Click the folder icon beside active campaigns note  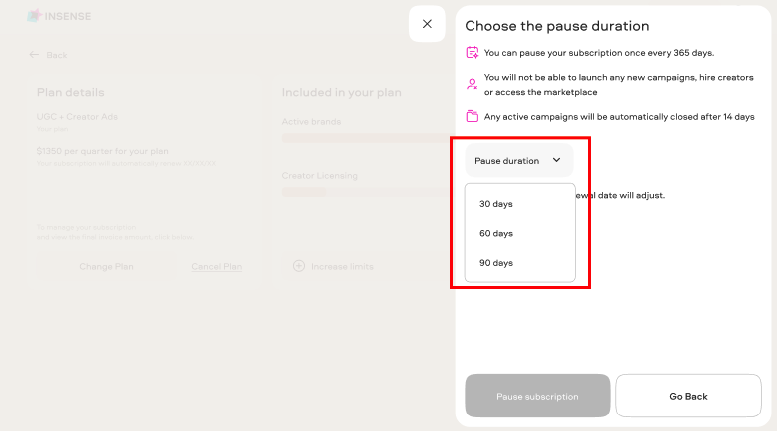point(472,116)
